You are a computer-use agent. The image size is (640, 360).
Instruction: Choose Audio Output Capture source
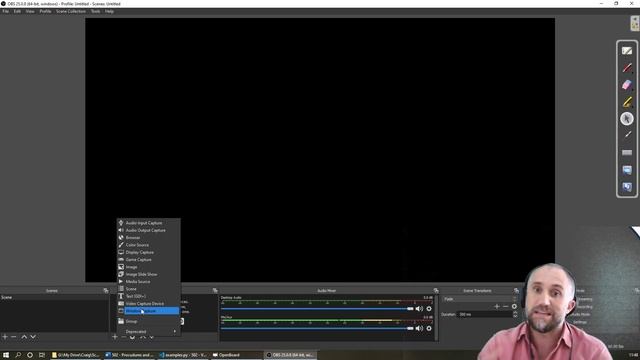click(149, 230)
